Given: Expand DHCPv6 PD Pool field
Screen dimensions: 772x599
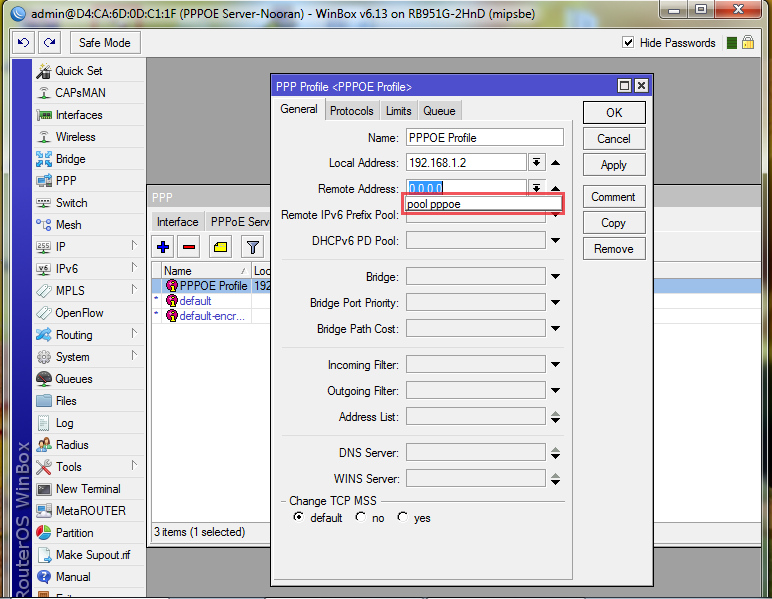Looking at the screenshot, I should [555, 241].
